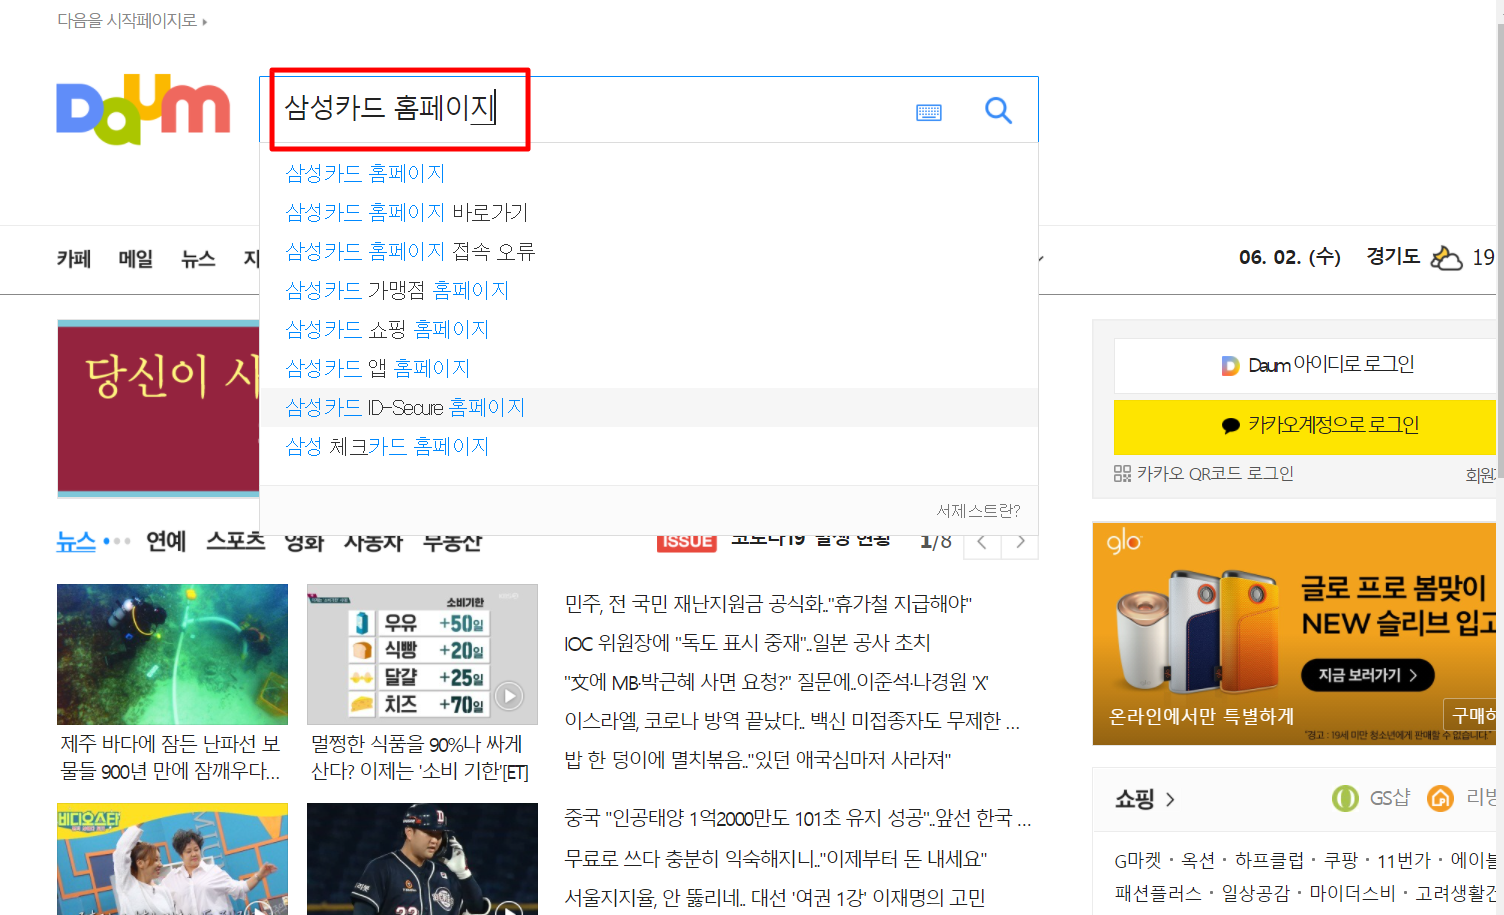Switch to the 뉴스 content tab

[76, 541]
